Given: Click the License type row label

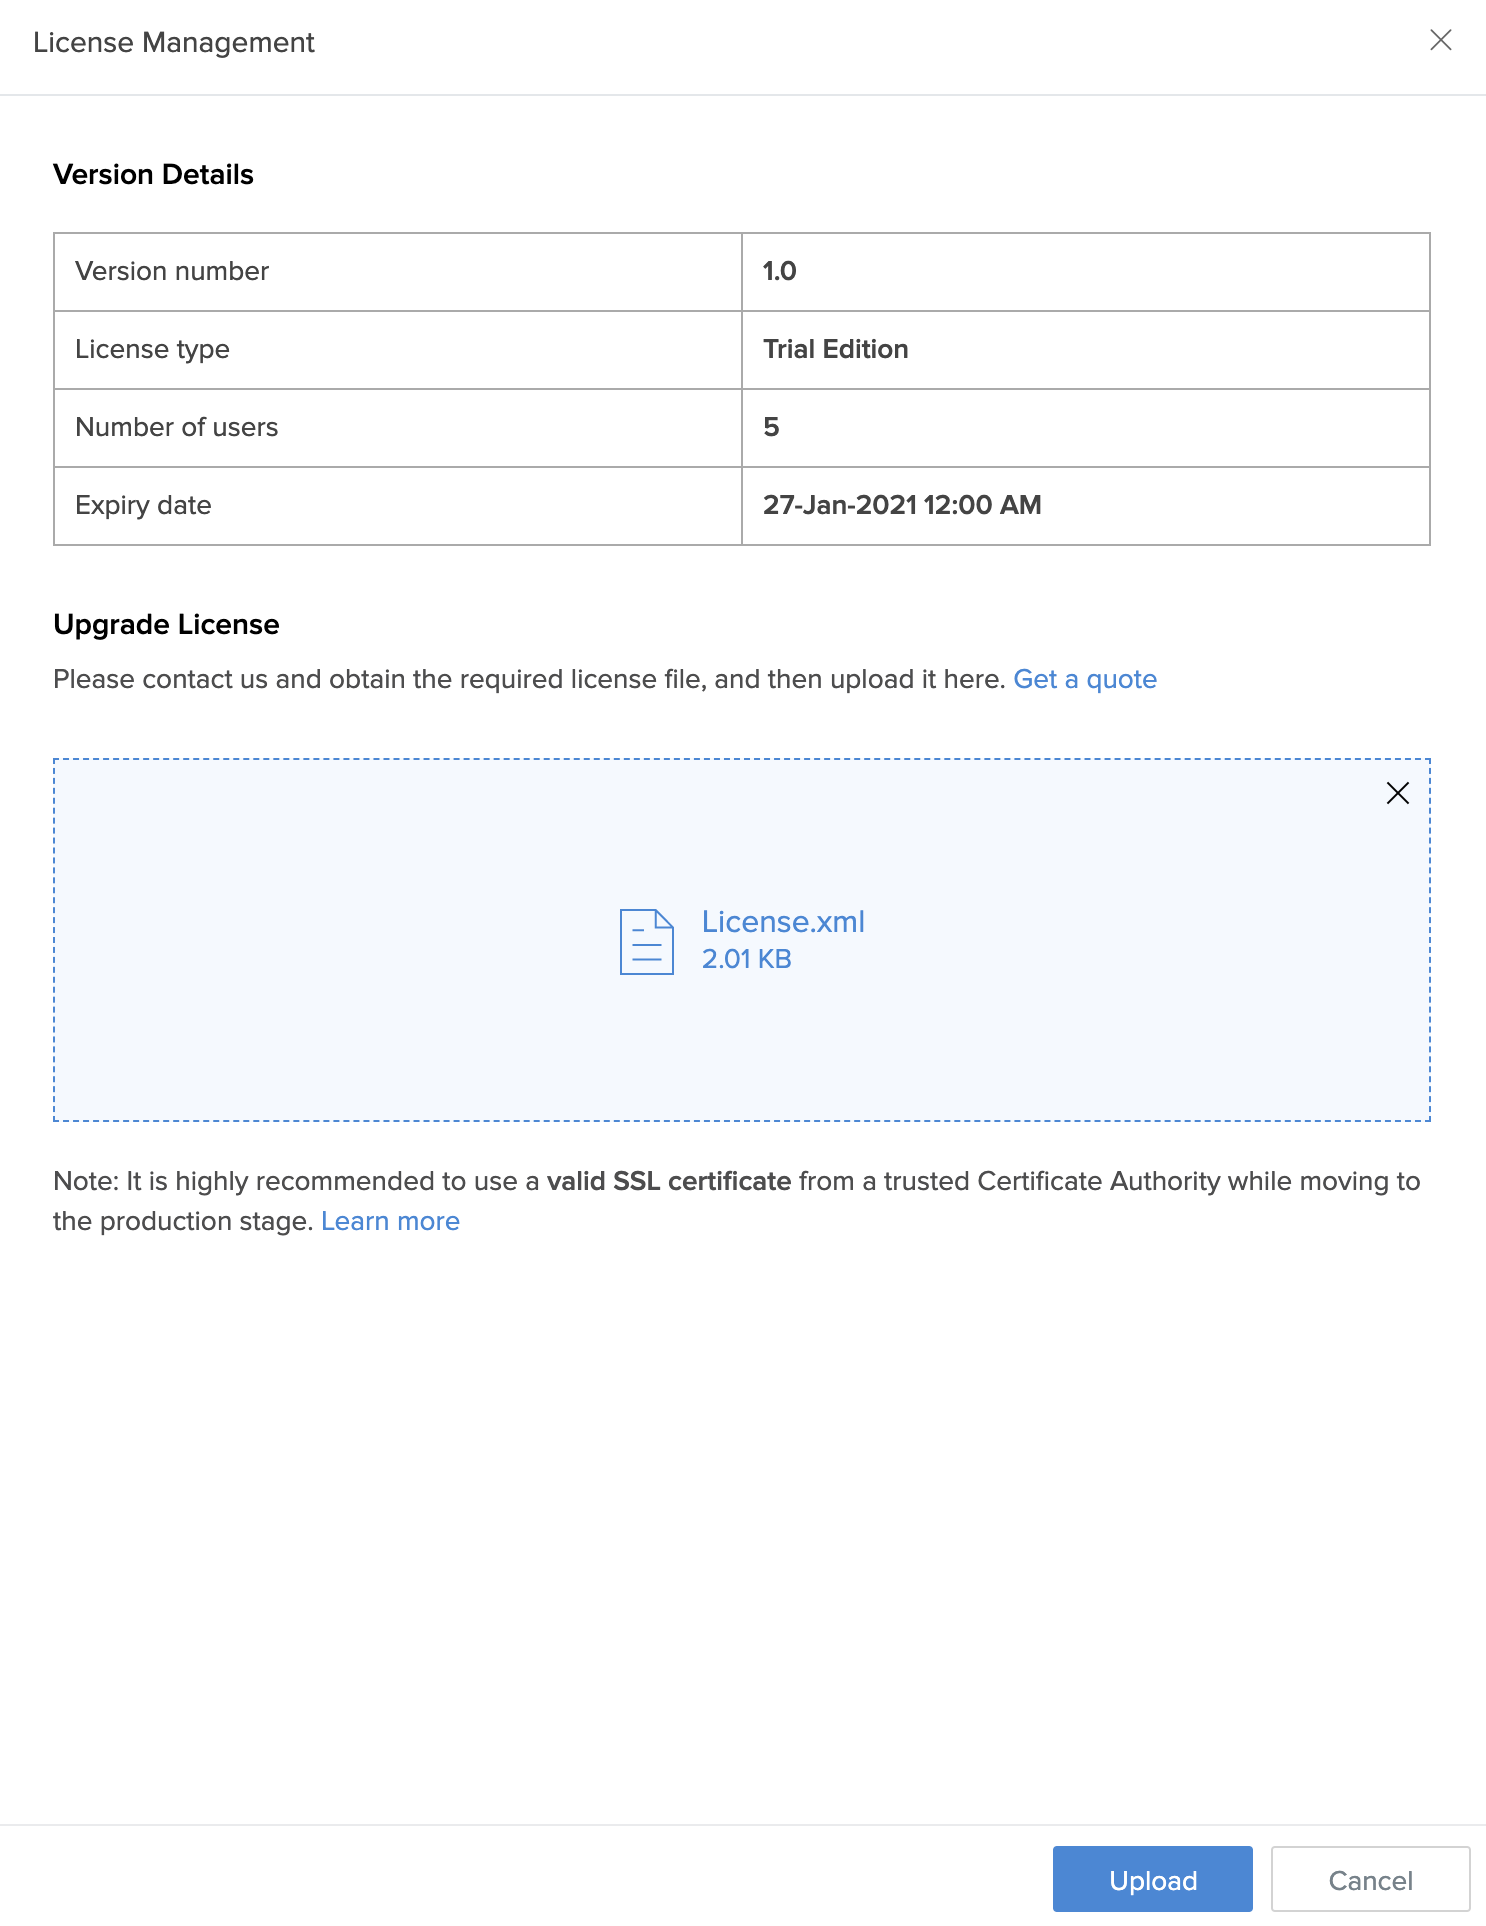Looking at the screenshot, I should tap(152, 349).
